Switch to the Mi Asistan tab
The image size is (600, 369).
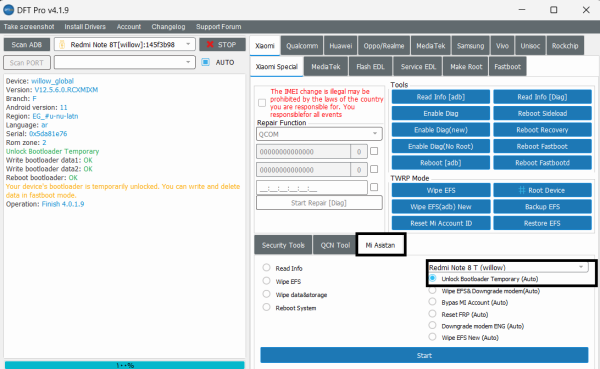click(x=380, y=245)
